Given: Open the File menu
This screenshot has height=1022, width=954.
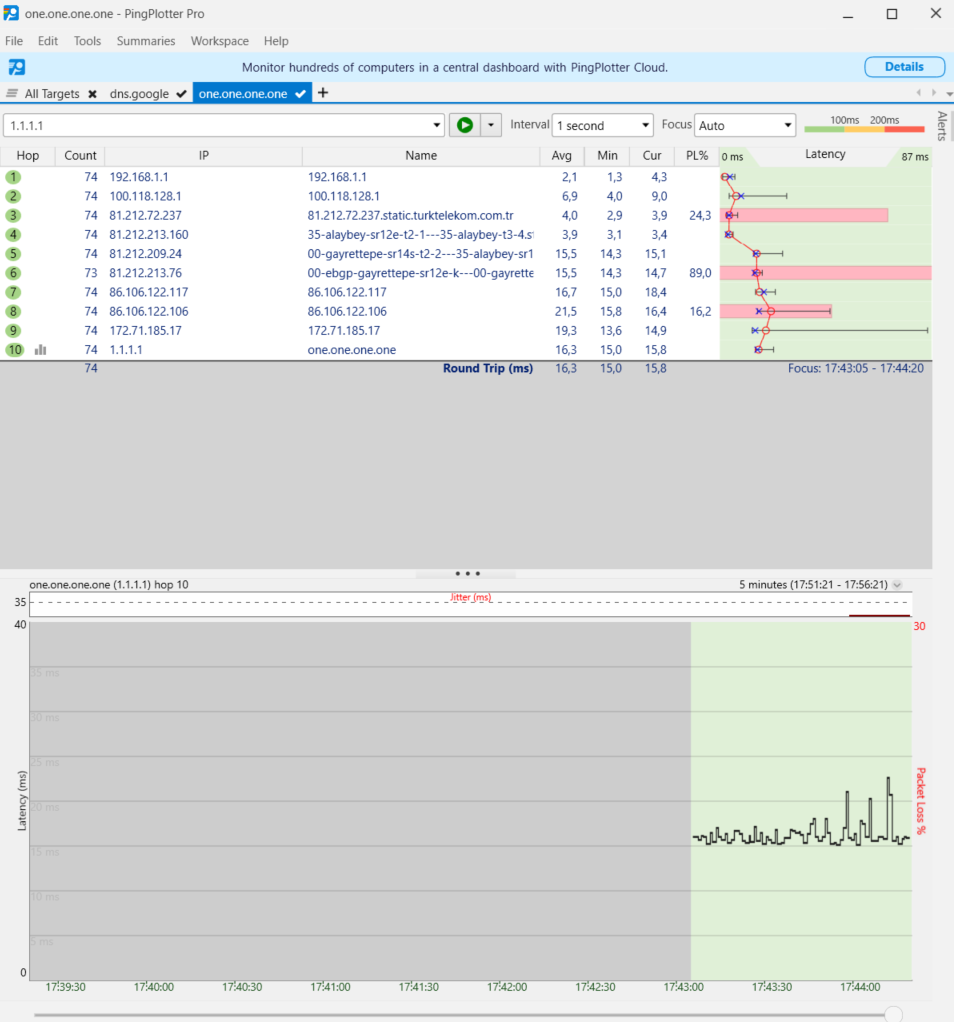Looking at the screenshot, I should coord(14,41).
